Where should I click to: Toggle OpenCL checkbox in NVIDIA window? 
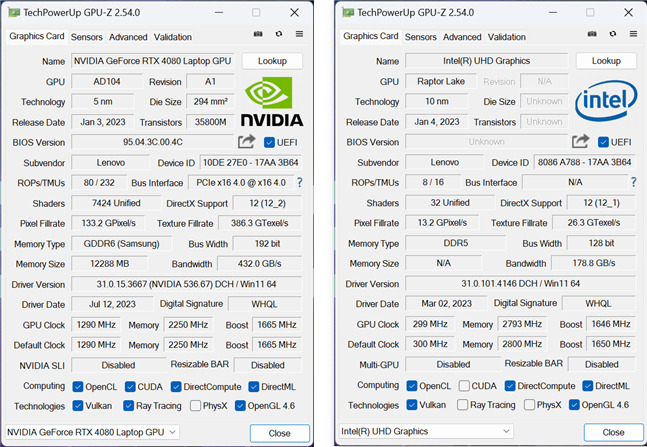[x=78, y=387]
